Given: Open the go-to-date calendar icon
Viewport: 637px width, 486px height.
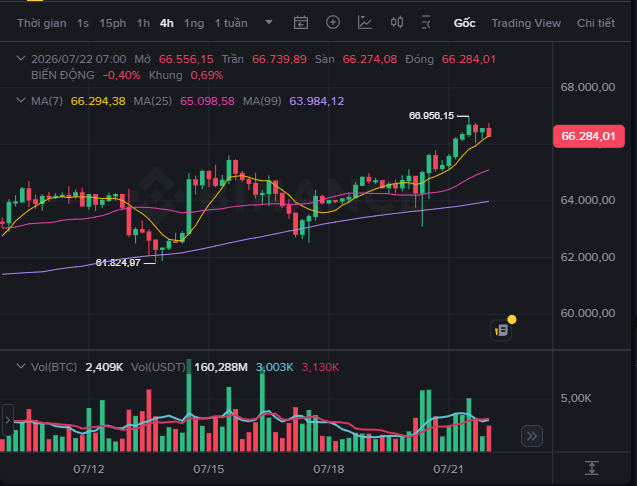Looking at the screenshot, I should (301, 23).
